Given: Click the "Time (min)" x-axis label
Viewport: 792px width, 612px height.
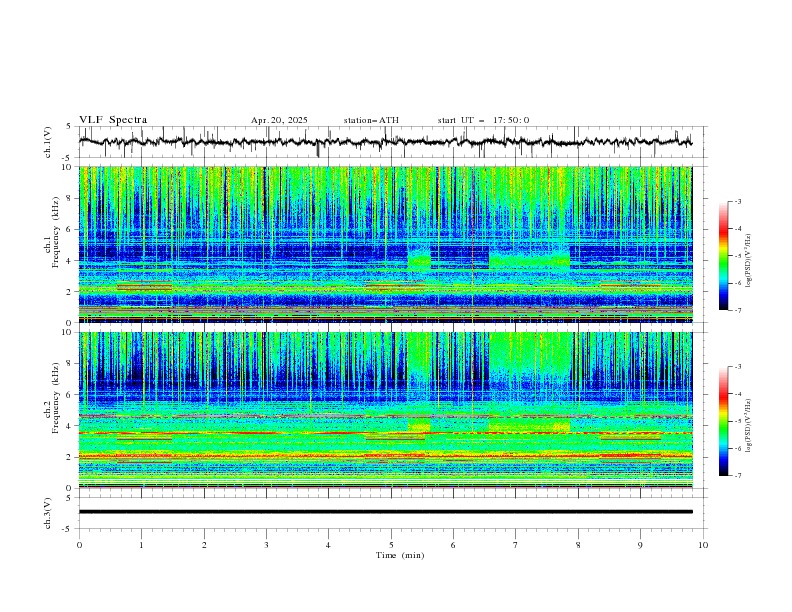Looking at the screenshot, I should tap(400, 555).
